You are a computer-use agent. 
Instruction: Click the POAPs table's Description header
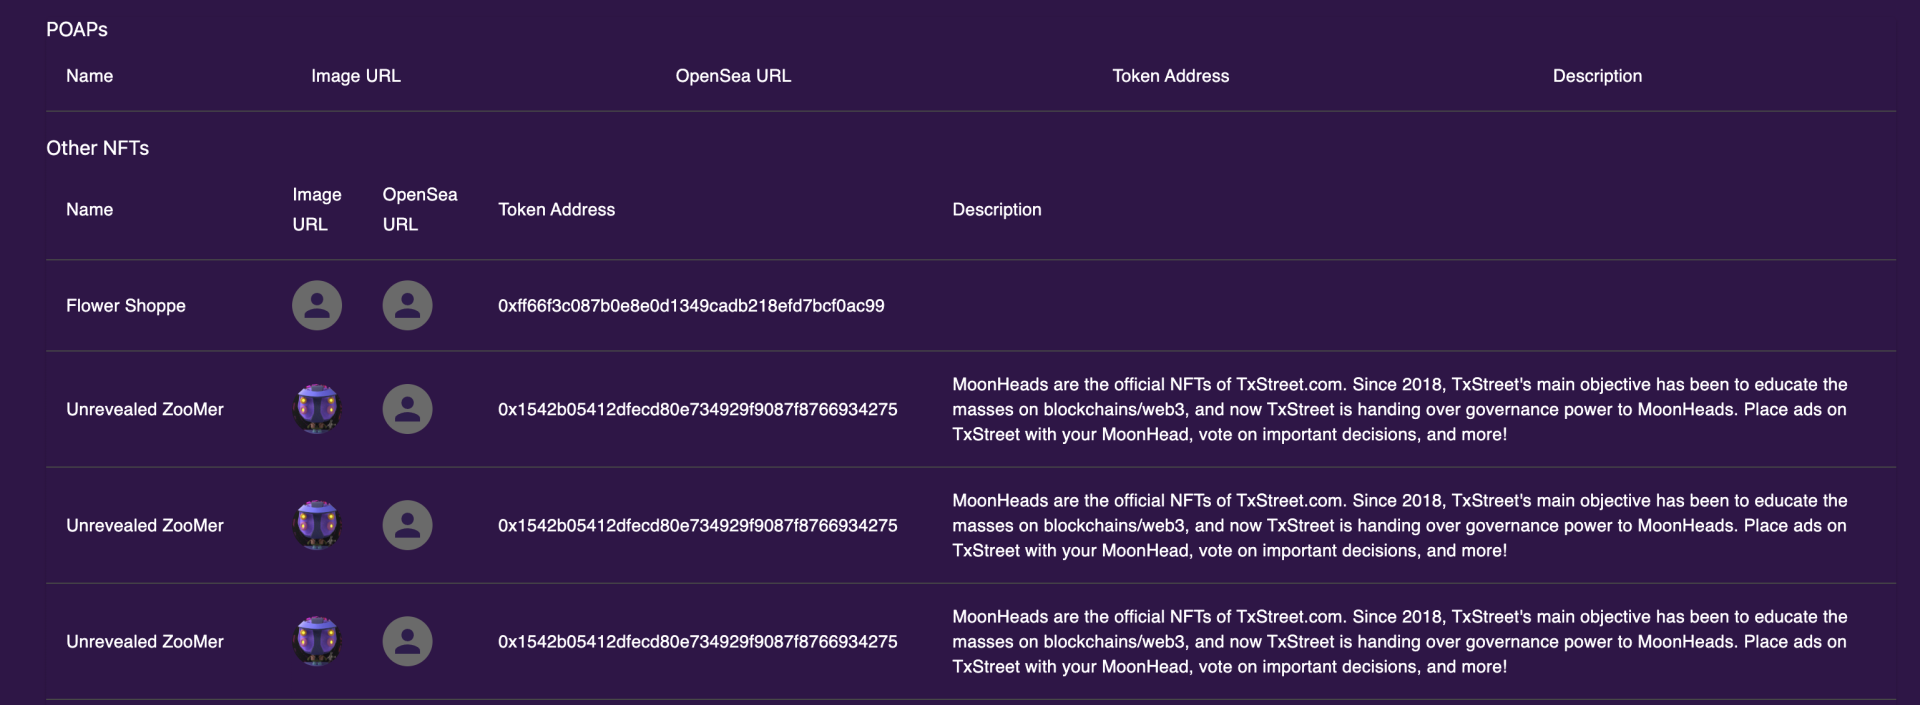pos(1597,76)
